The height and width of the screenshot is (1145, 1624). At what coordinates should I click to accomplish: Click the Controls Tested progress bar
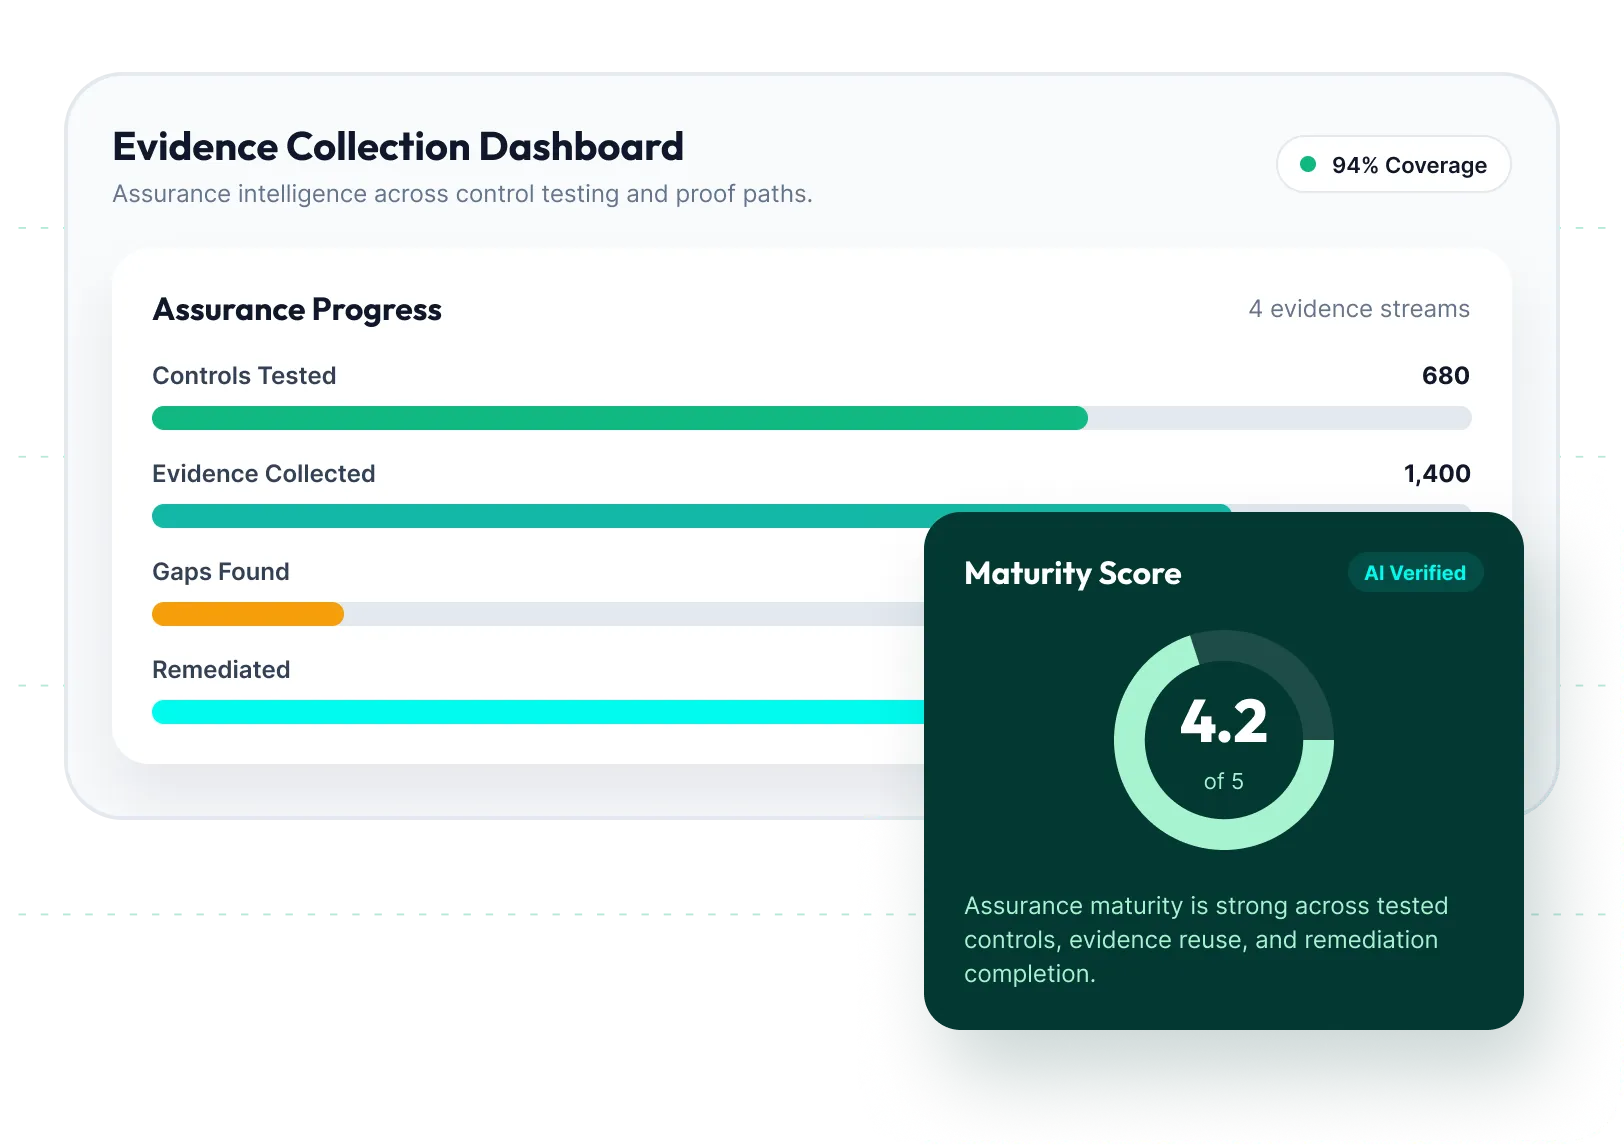pos(811,418)
